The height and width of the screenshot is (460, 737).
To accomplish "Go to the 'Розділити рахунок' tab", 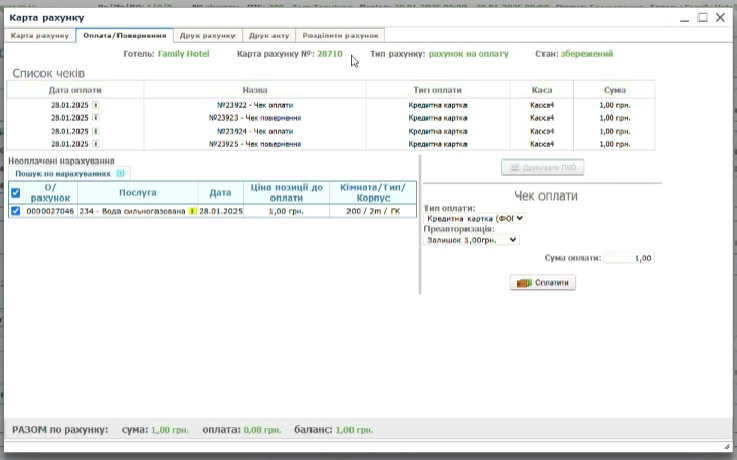I will click(x=341, y=36).
